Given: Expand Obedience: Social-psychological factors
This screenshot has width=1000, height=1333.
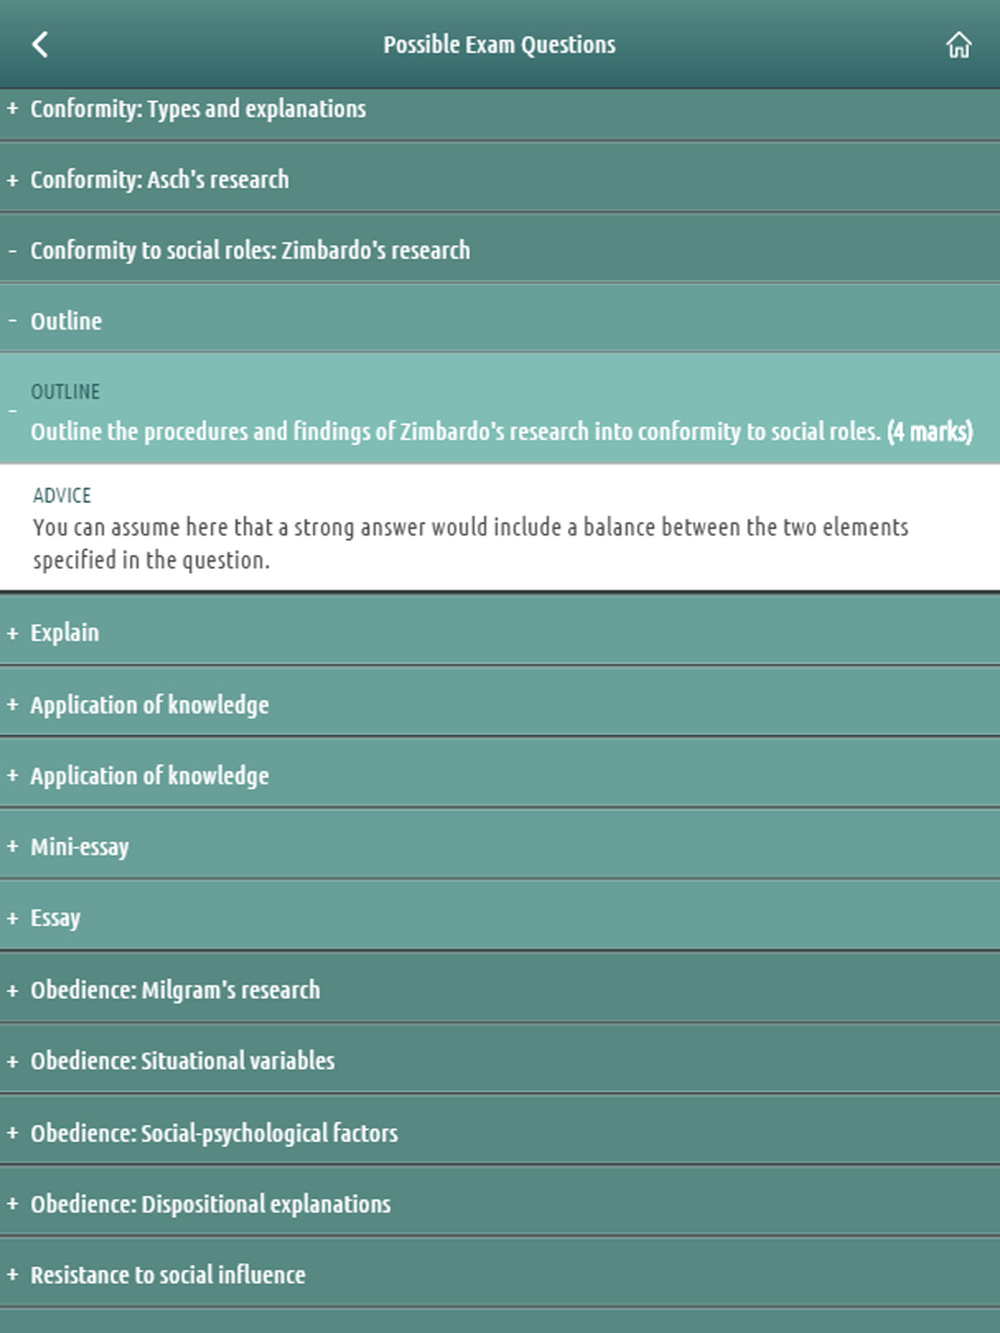Looking at the screenshot, I should click(x=500, y=1133).
